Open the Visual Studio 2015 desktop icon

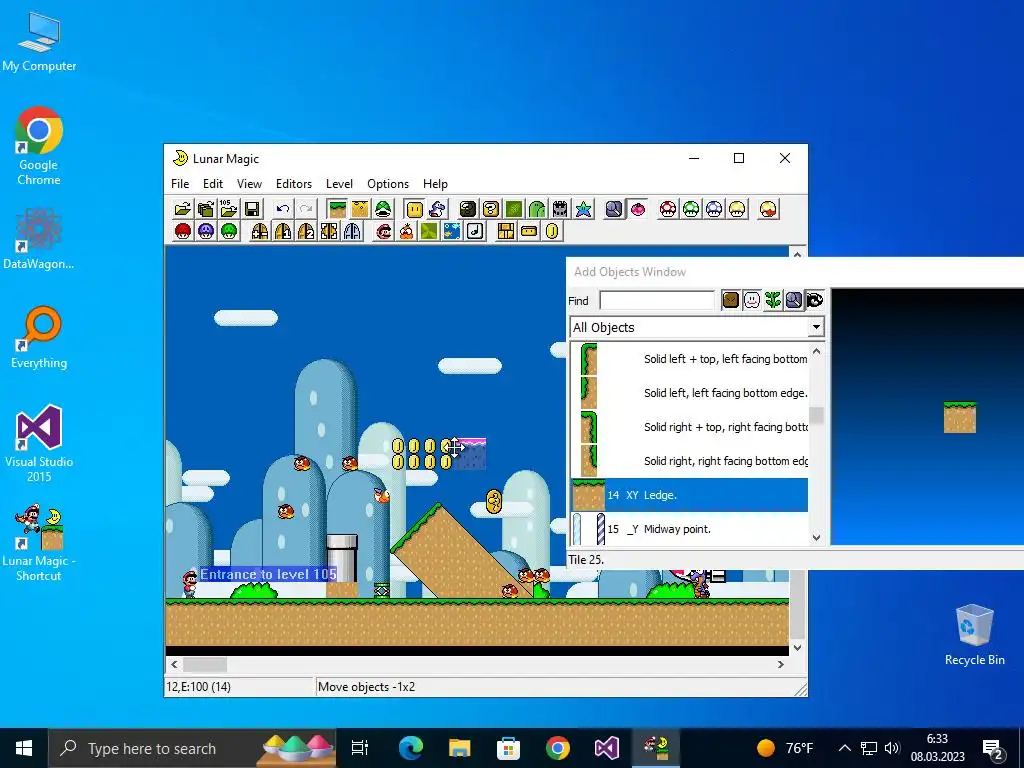(39, 443)
